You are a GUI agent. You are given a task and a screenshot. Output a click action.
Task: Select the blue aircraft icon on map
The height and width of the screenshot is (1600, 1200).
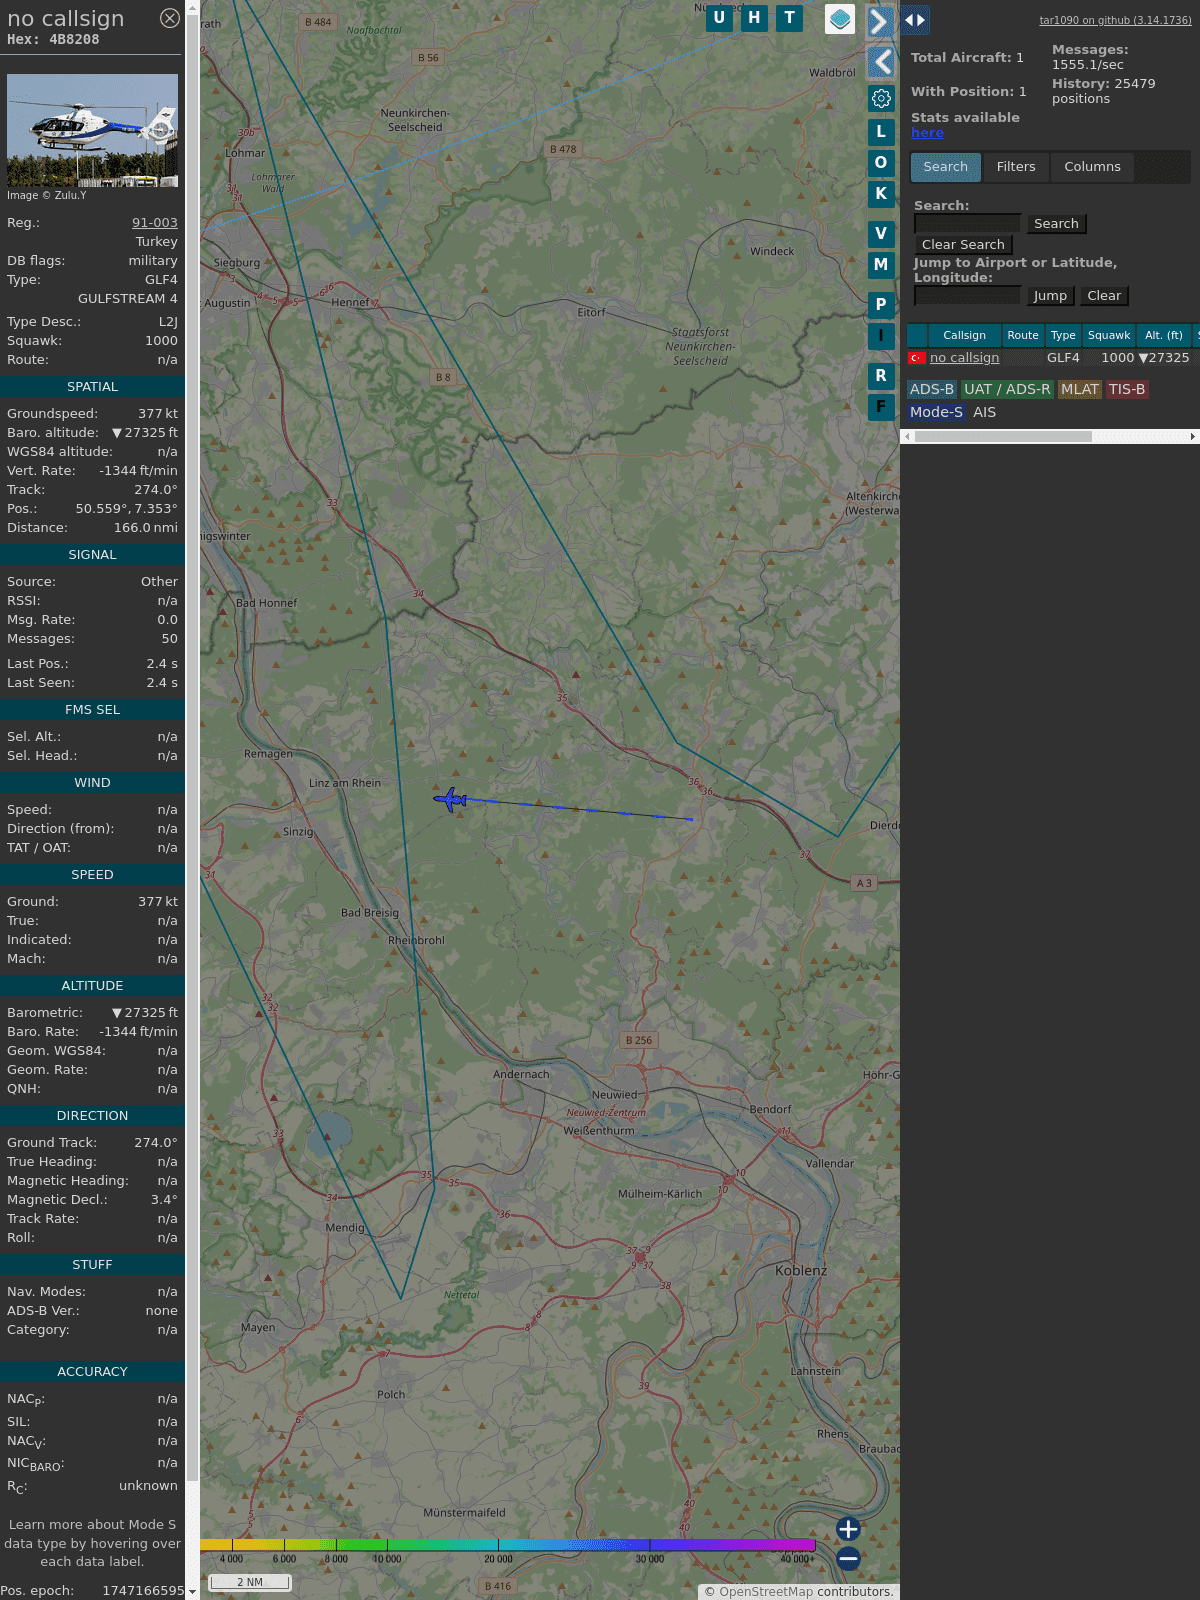point(450,799)
